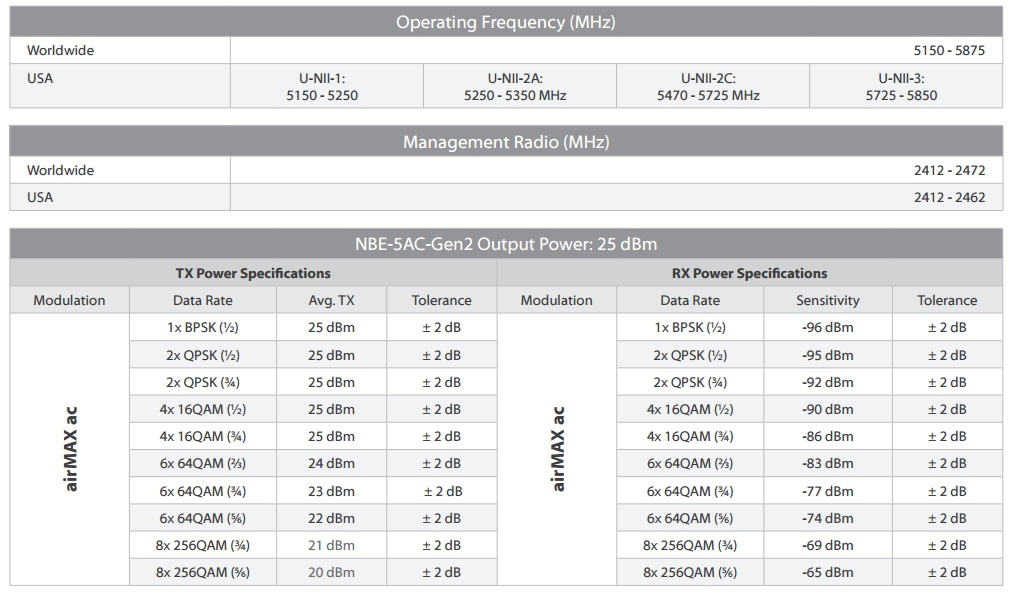Click '1x BPSK (½)' in the TX Data Rate column
Viewport: 1015px width, 600px height.
[x=203, y=328]
